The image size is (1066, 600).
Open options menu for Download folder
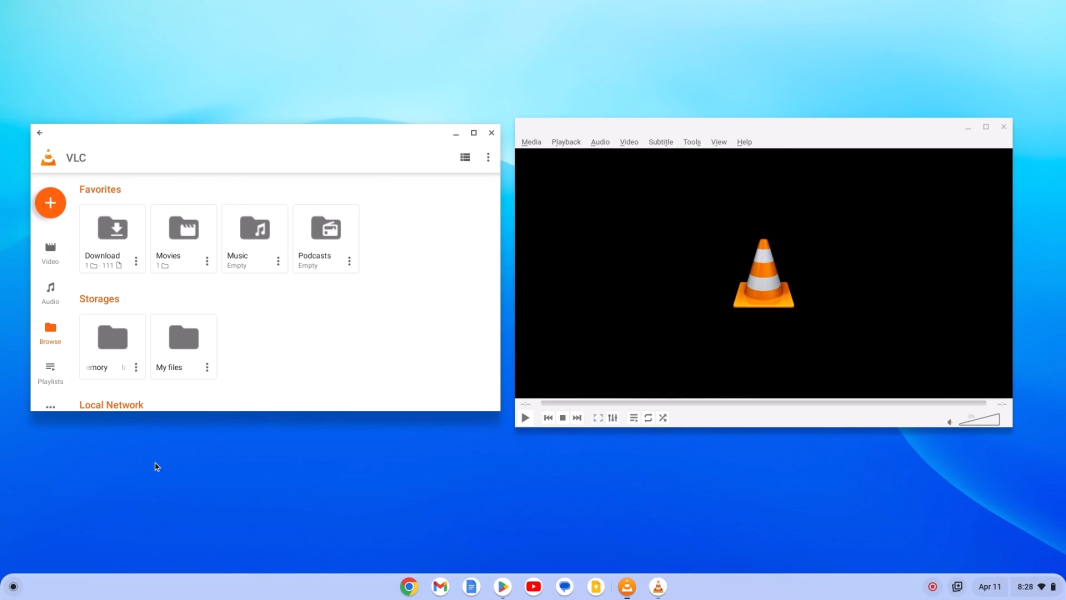136,261
